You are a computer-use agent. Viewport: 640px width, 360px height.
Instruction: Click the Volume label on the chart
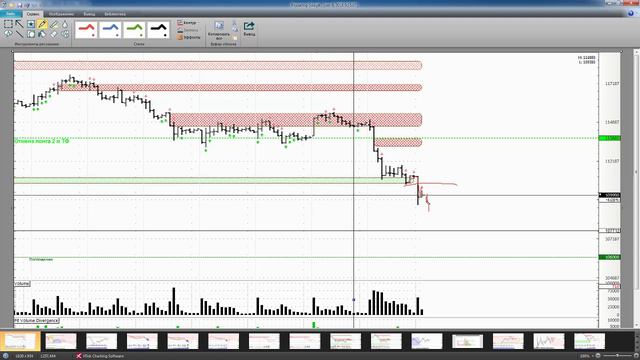coord(22,283)
